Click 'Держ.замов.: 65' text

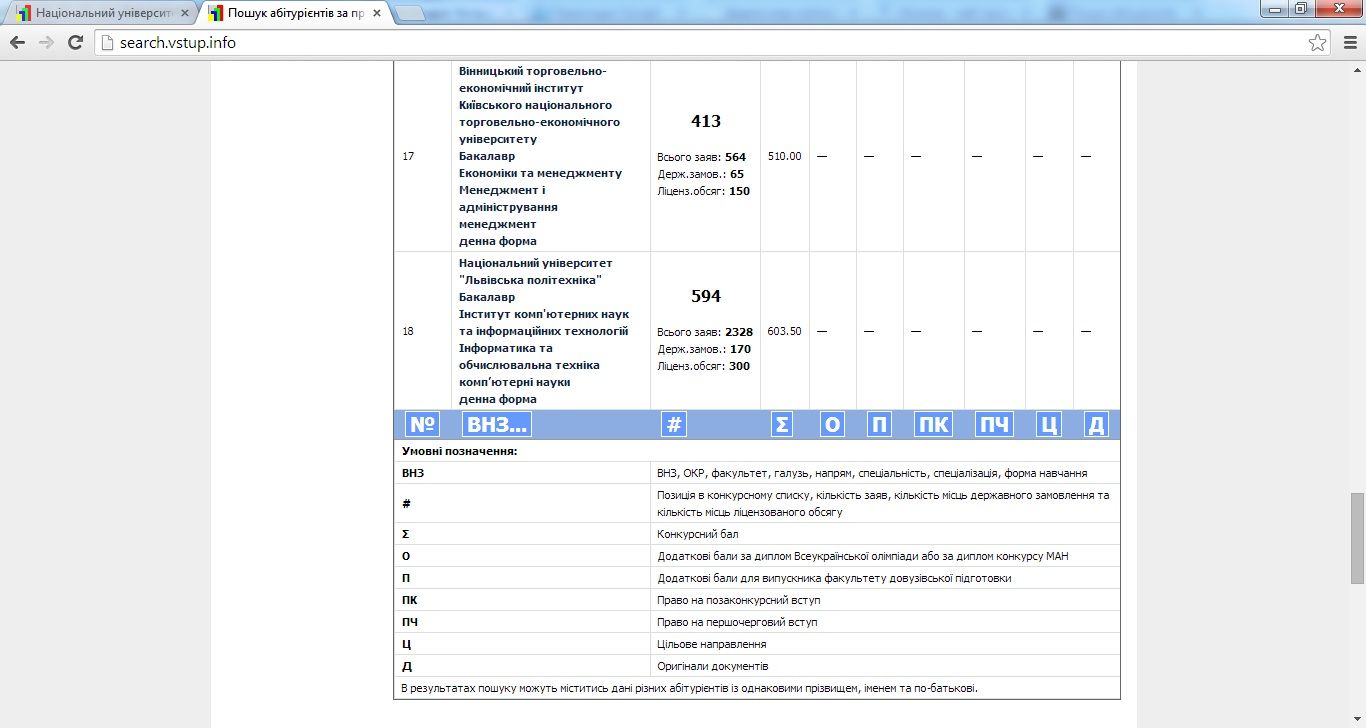coord(701,174)
